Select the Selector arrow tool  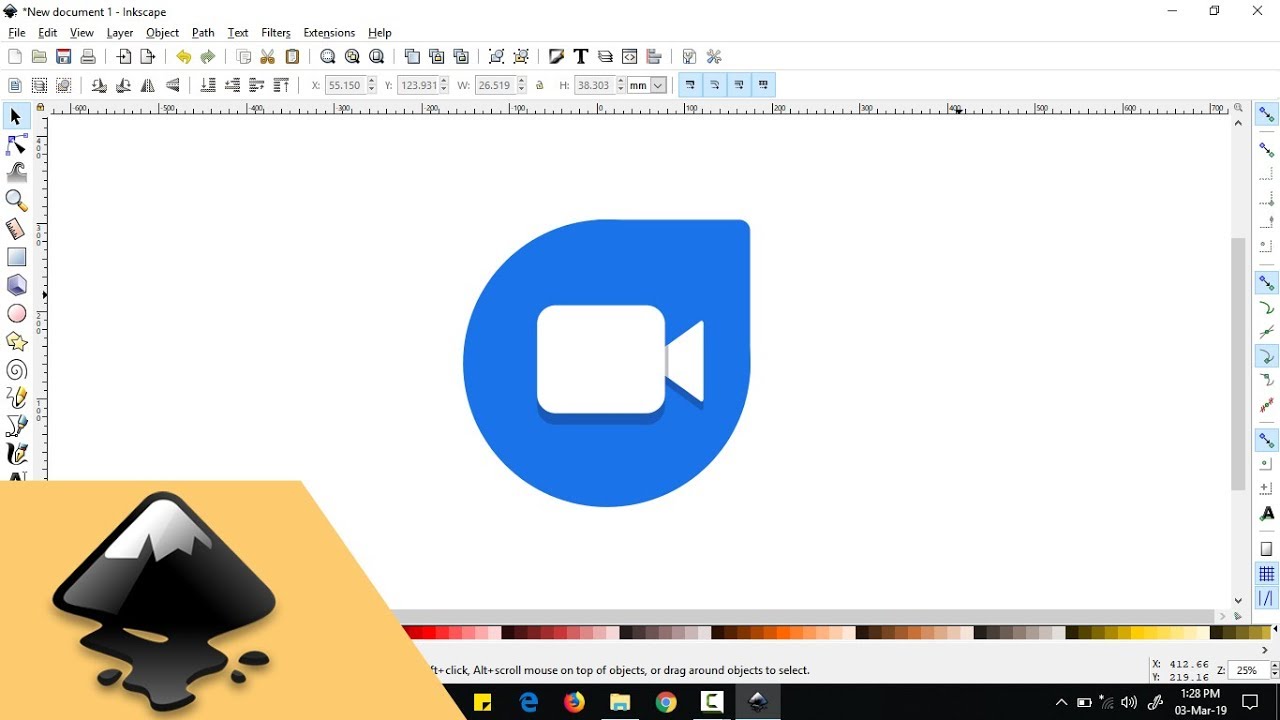pyautogui.click(x=16, y=118)
